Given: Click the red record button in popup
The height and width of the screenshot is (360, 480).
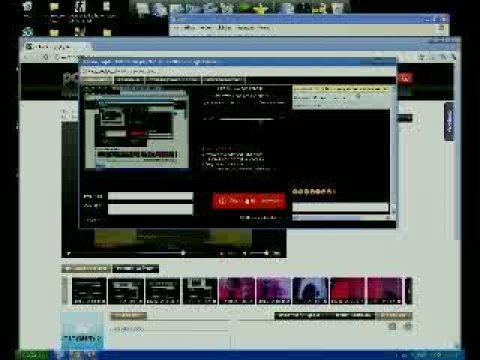Looking at the screenshot, I should tap(249, 201).
